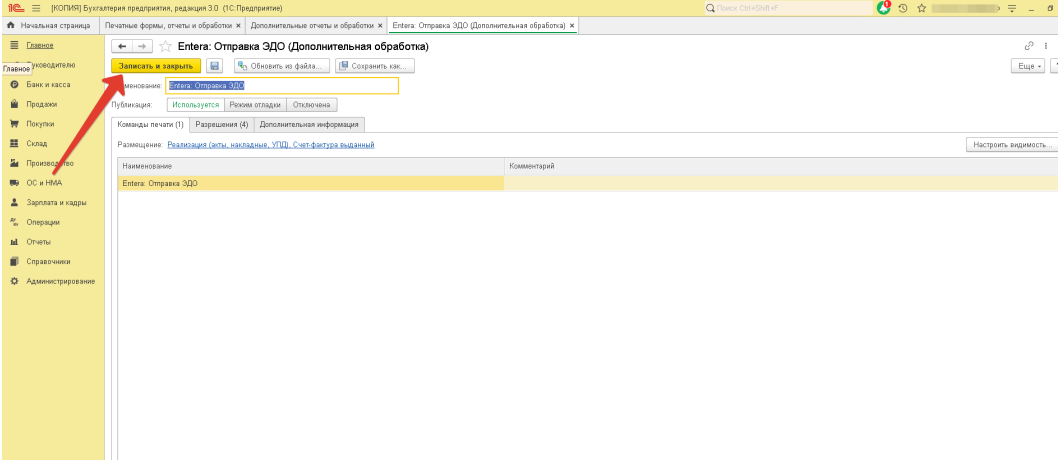Open ОС и НМА section
This screenshot has width=1058, height=460.
click(x=45, y=183)
